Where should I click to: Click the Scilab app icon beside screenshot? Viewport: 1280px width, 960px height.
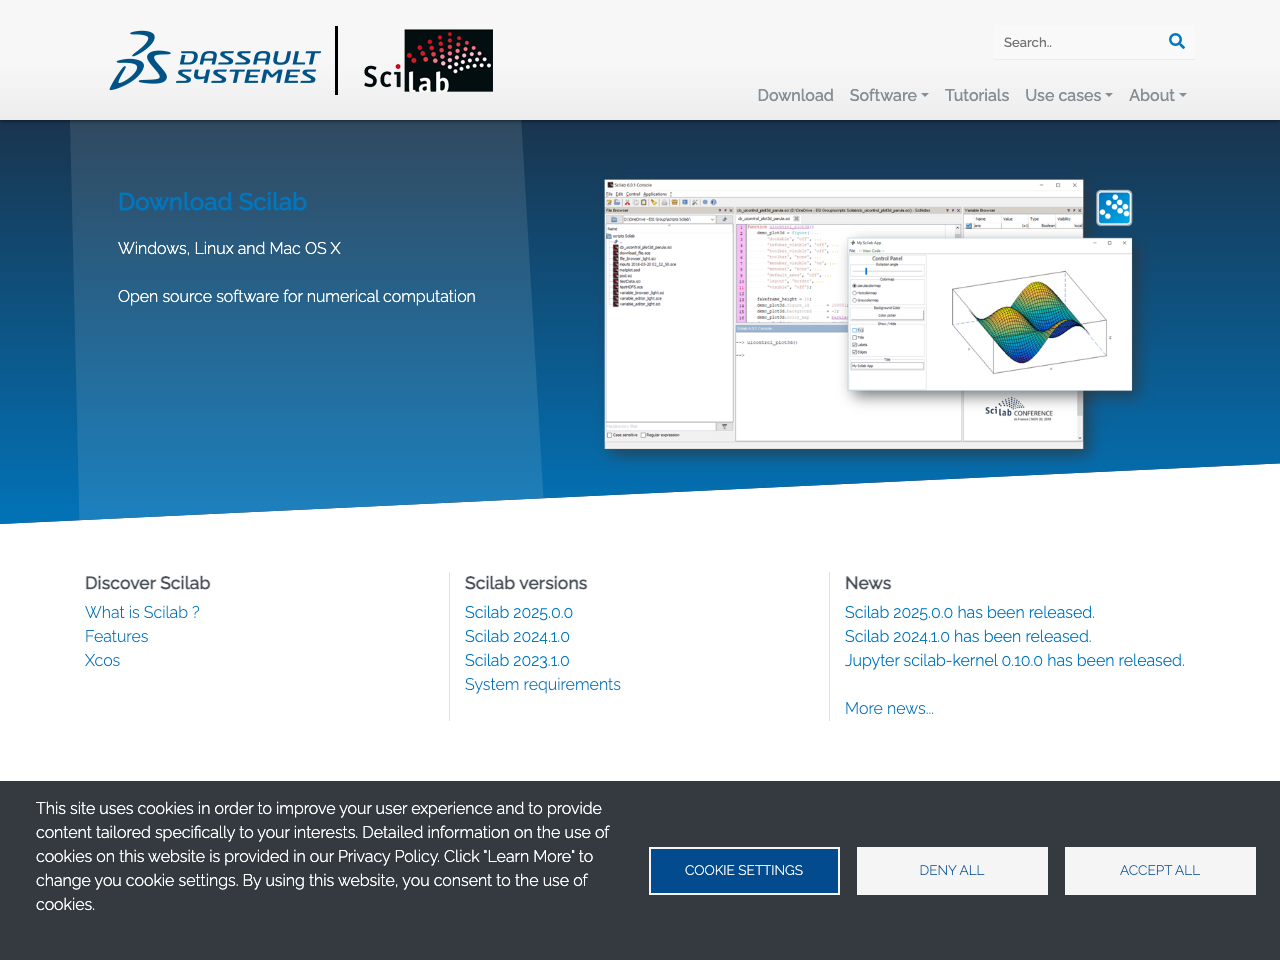[x=1114, y=208]
